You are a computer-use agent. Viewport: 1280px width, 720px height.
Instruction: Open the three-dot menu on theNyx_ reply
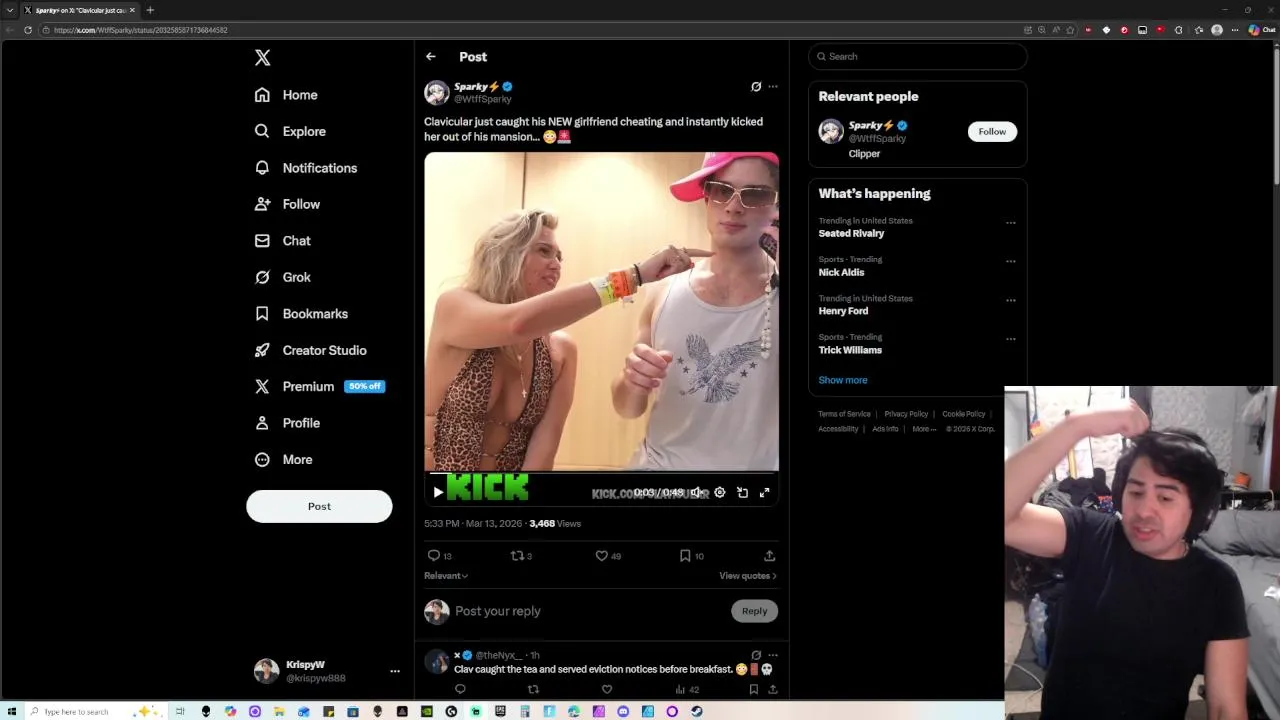(x=773, y=656)
